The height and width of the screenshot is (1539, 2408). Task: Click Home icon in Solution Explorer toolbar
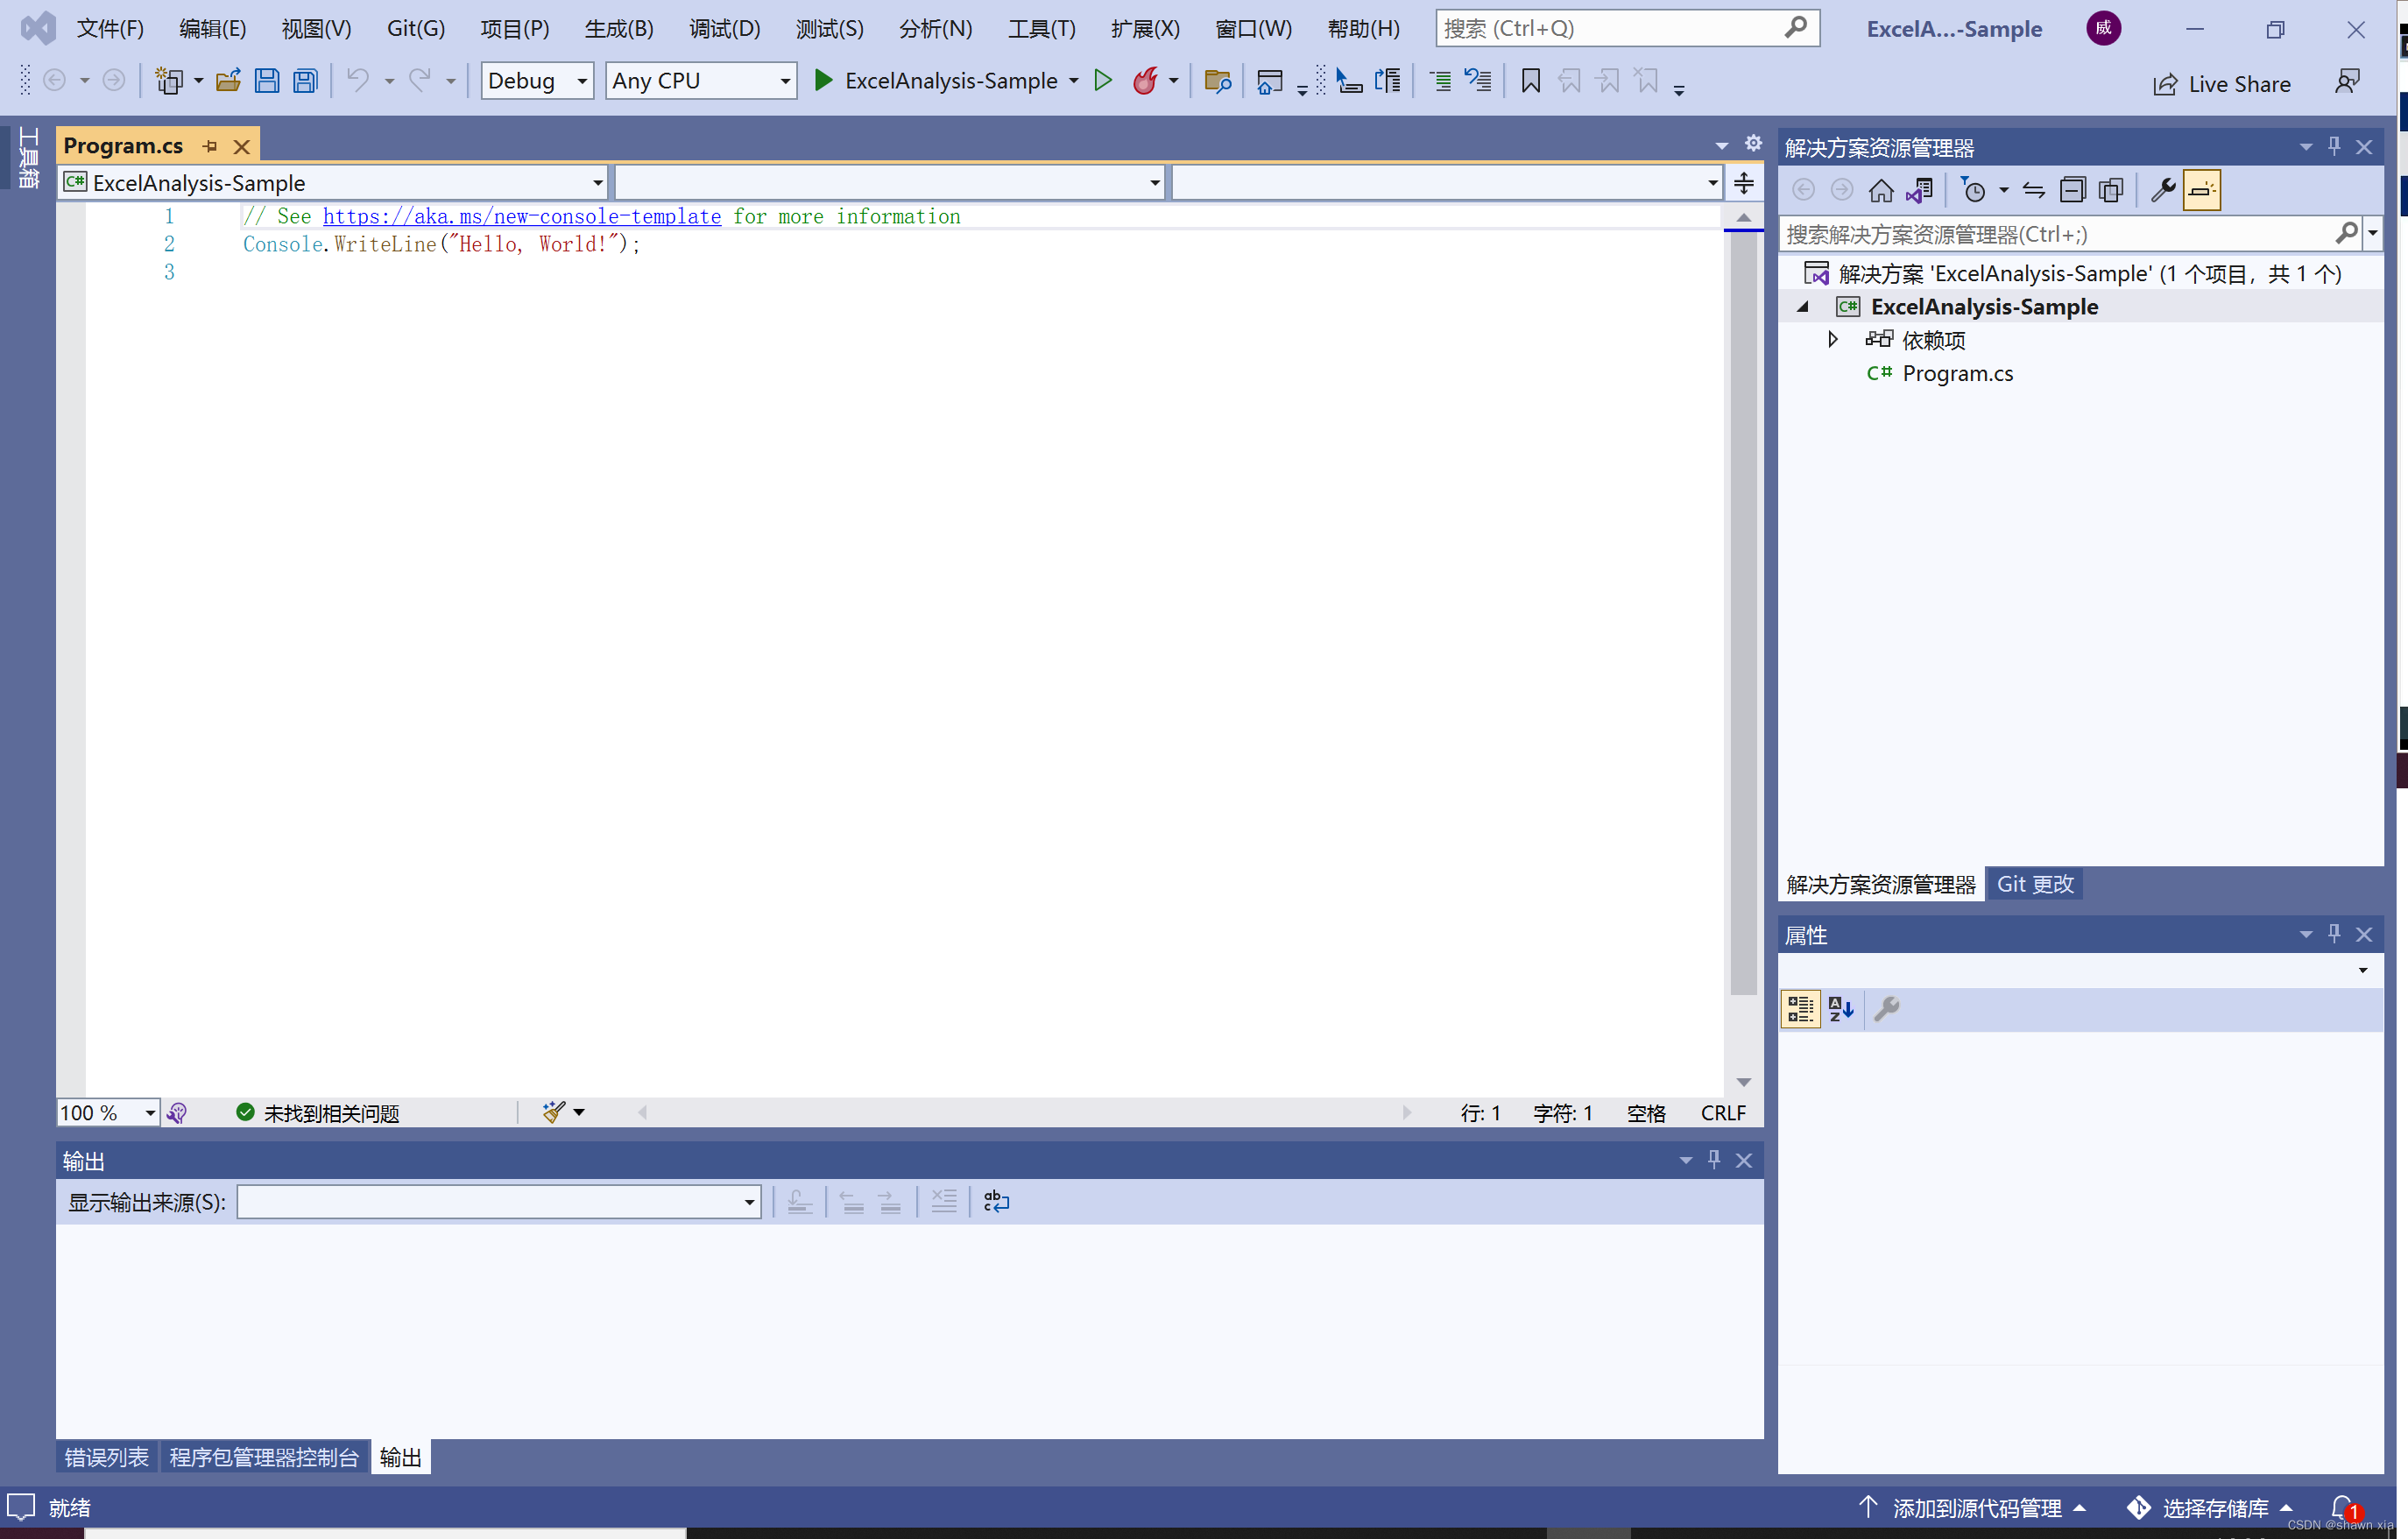coord(1881,190)
